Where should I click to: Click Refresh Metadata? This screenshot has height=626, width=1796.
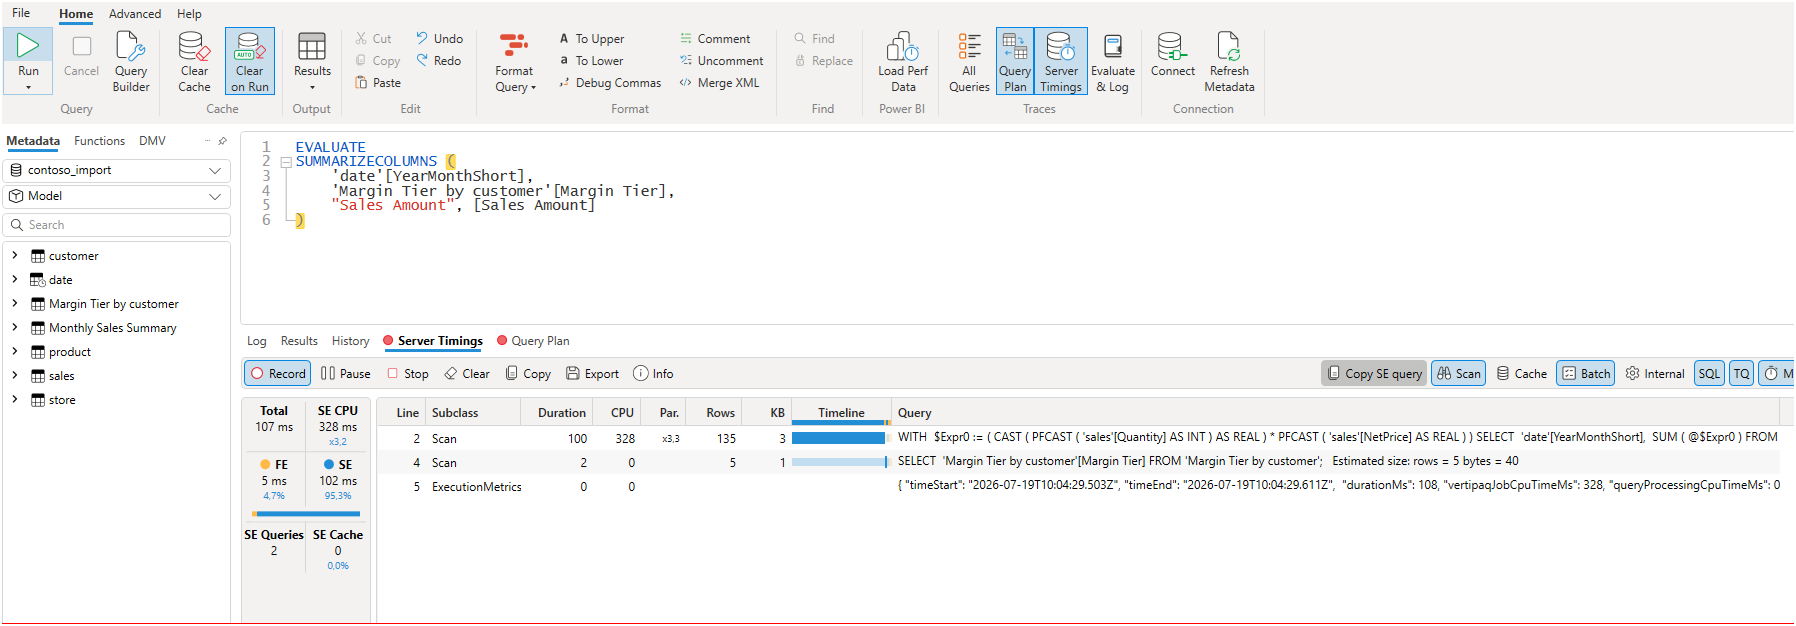click(x=1229, y=61)
